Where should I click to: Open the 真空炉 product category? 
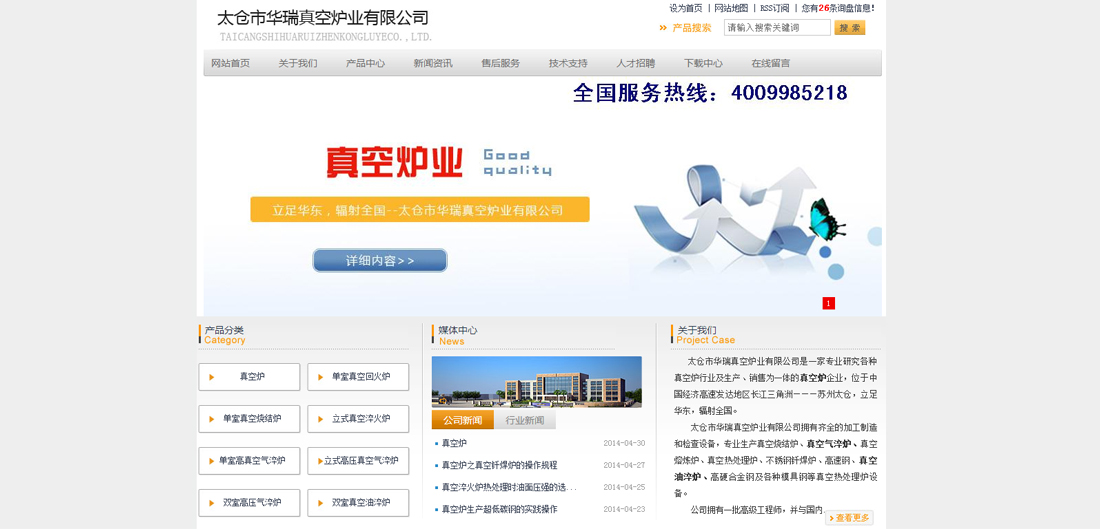250,377
